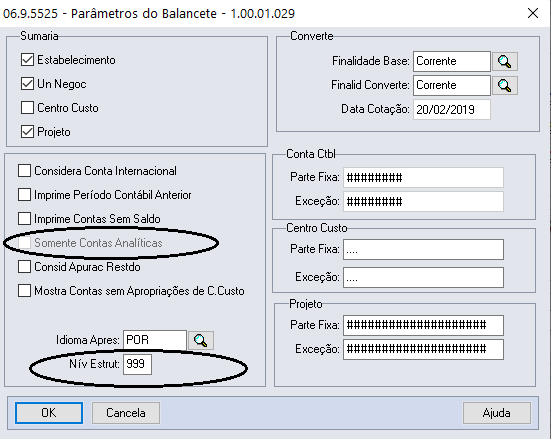
Task: Focus the Data Cotação date field
Action: 452,109
